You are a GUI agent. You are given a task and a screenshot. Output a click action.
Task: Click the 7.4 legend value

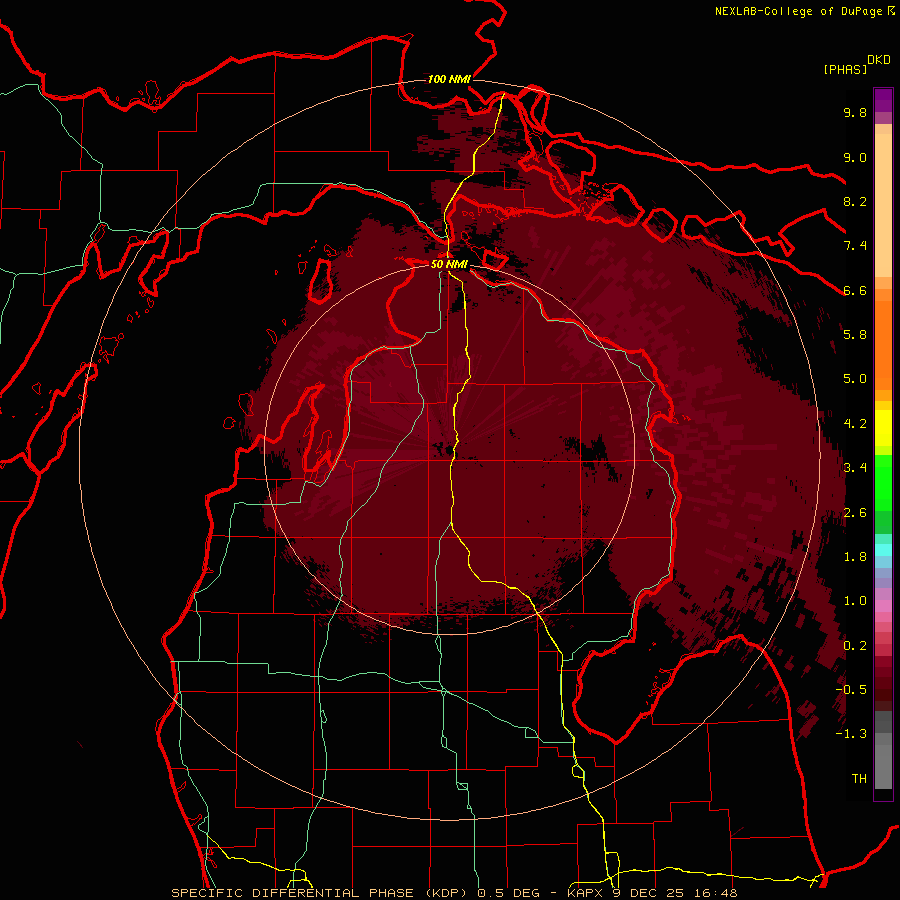click(855, 246)
